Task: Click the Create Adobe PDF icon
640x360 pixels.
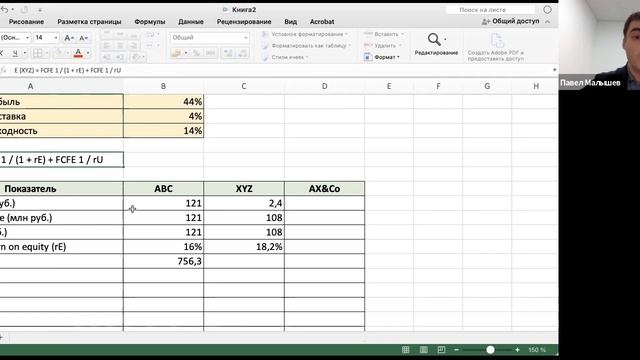Action: (x=497, y=41)
